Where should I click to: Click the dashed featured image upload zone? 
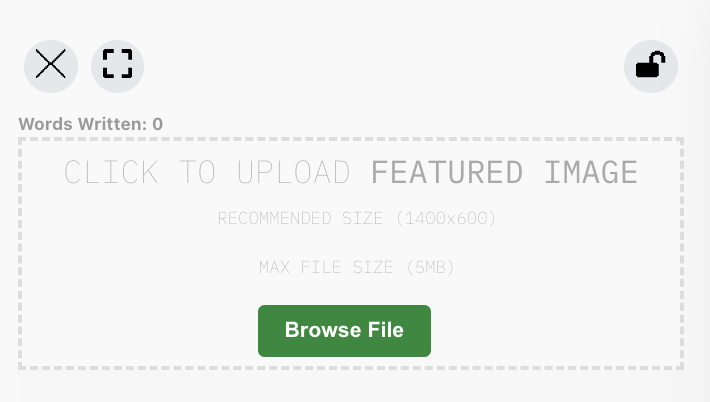[x=351, y=254]
